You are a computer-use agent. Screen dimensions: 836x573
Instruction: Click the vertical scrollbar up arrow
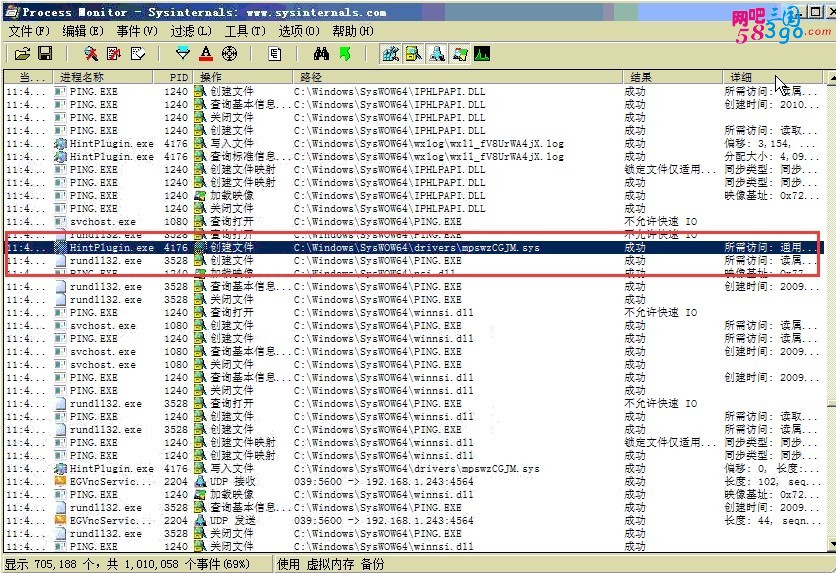click(831, 78)
